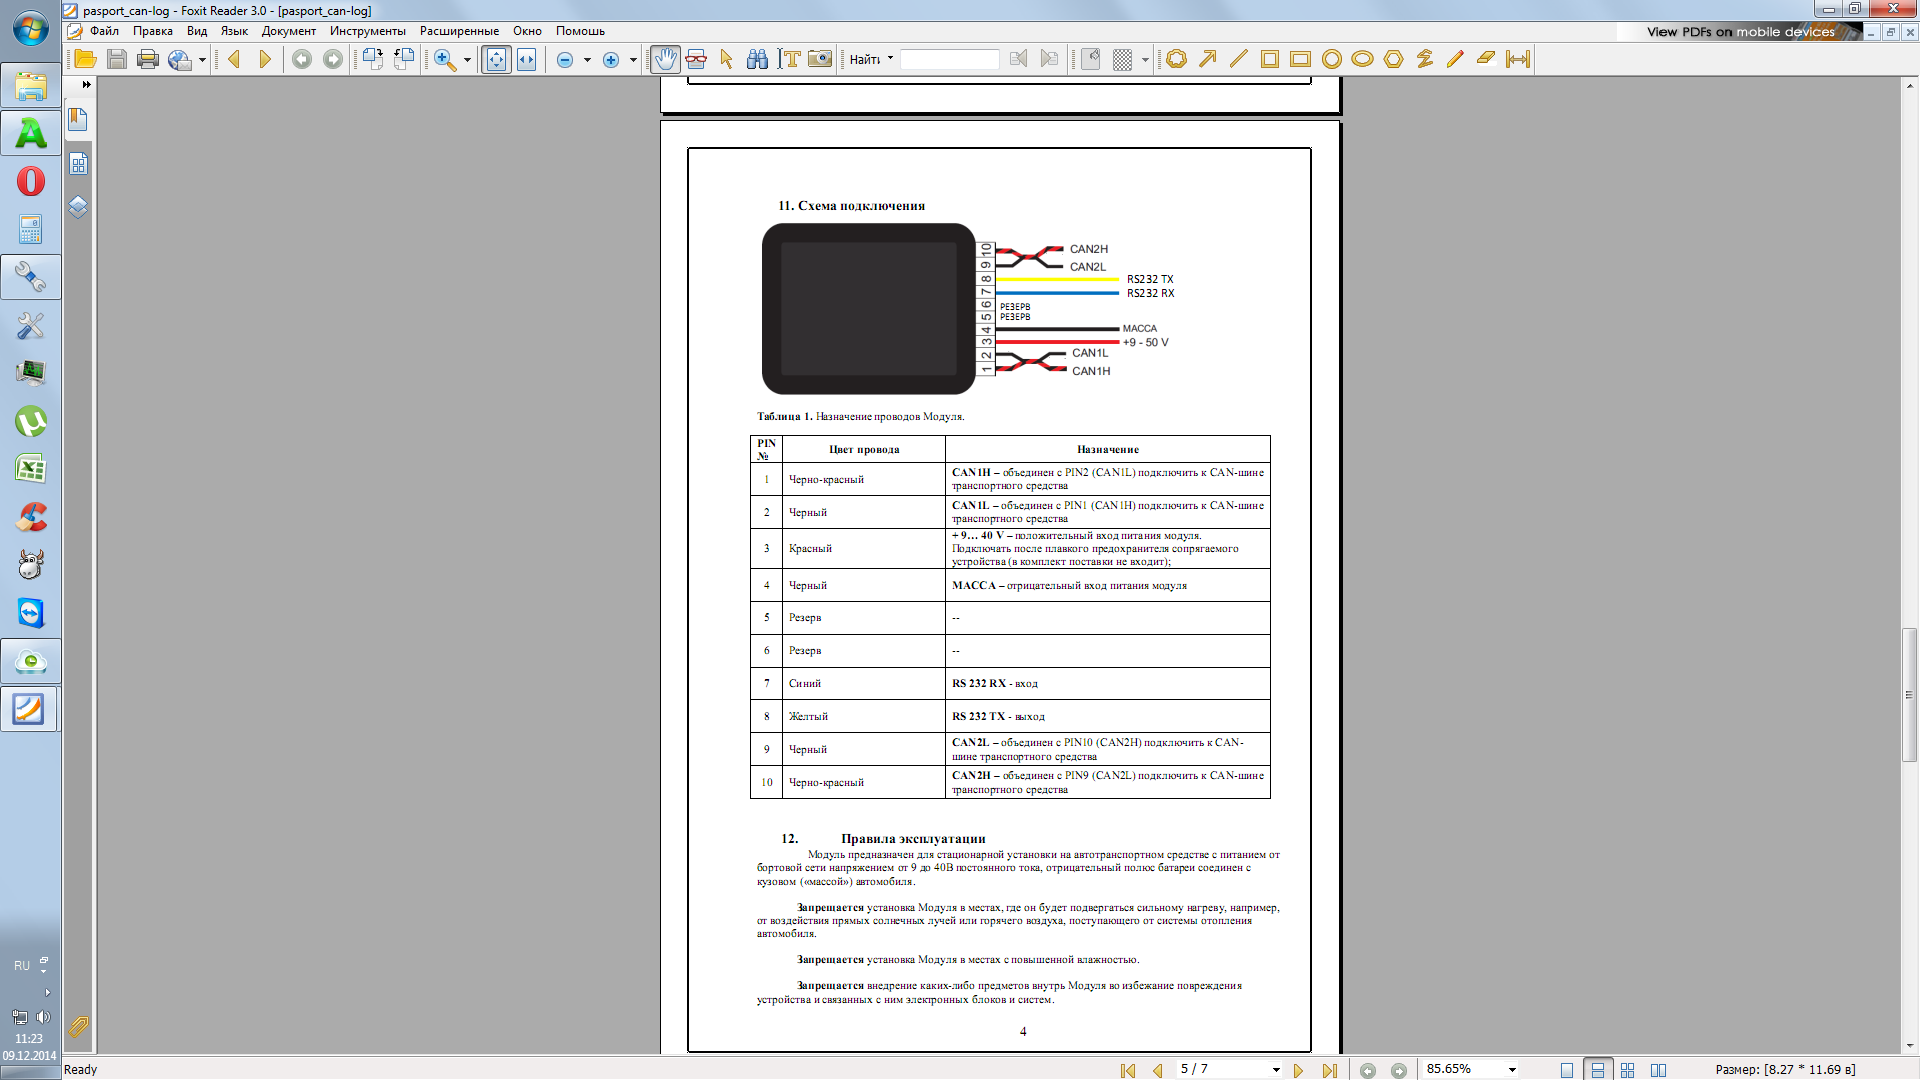Select the Distance measure tool
Screen dimensions: 1920x1080
pyautogui.click(x=1518, y=59)
